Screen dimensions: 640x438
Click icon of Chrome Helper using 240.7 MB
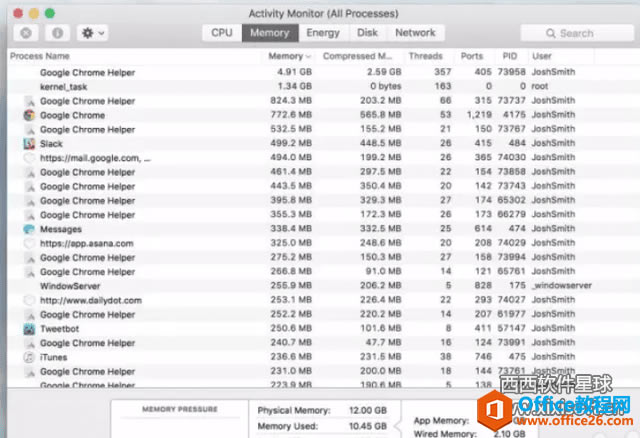click(29, 343)
